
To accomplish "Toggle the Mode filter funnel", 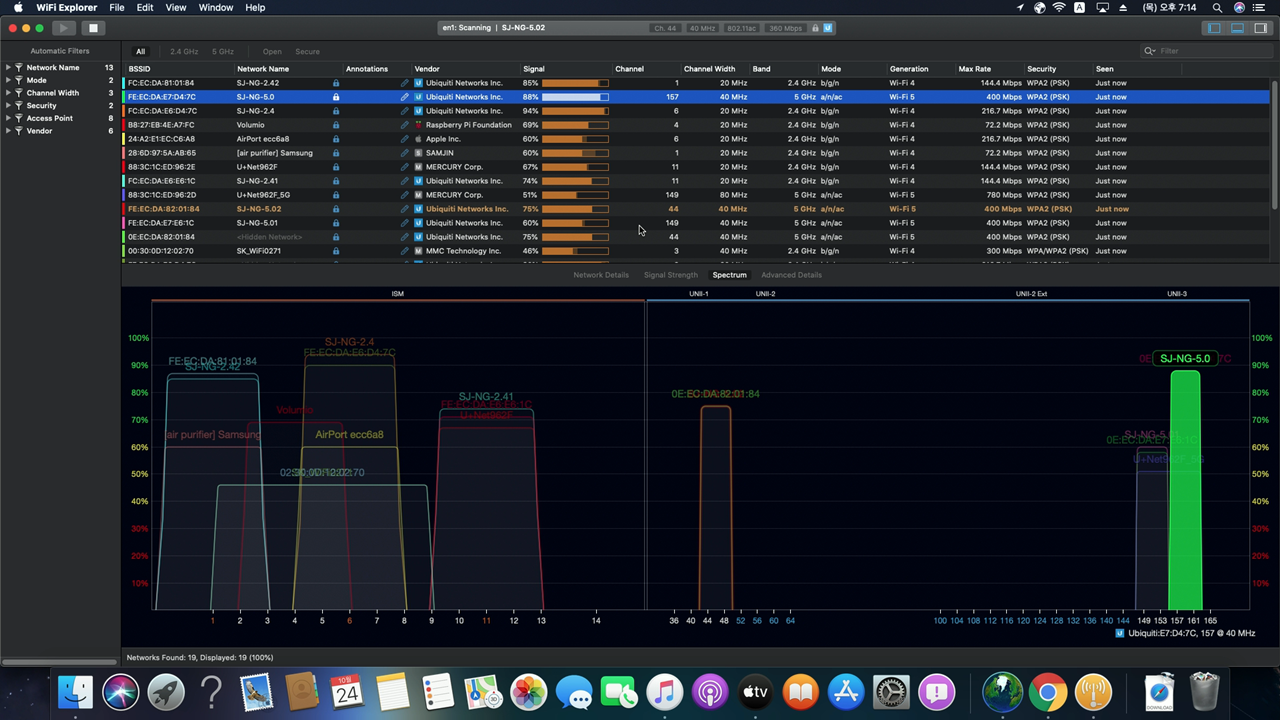I will pos(18,80).
